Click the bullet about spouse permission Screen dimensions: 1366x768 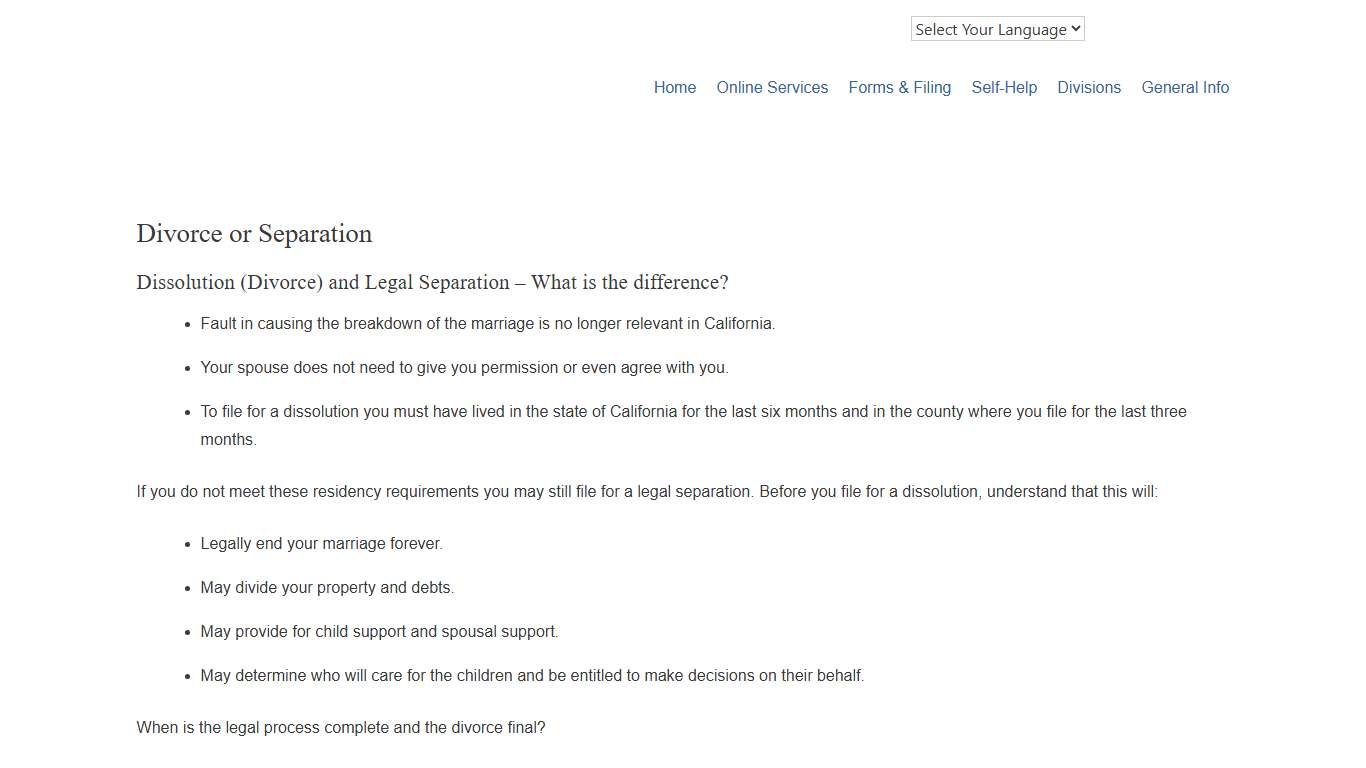(x=464, y=368)
